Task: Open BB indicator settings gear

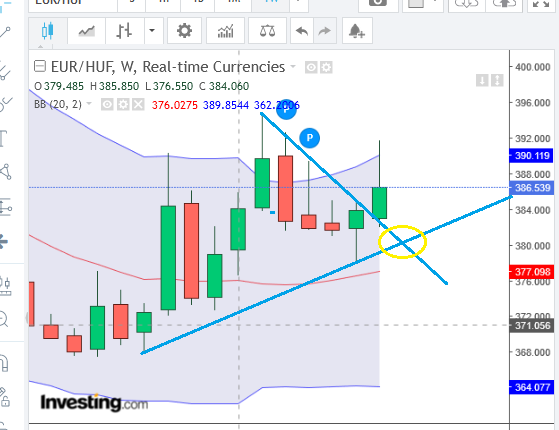Action: point(123,105)
